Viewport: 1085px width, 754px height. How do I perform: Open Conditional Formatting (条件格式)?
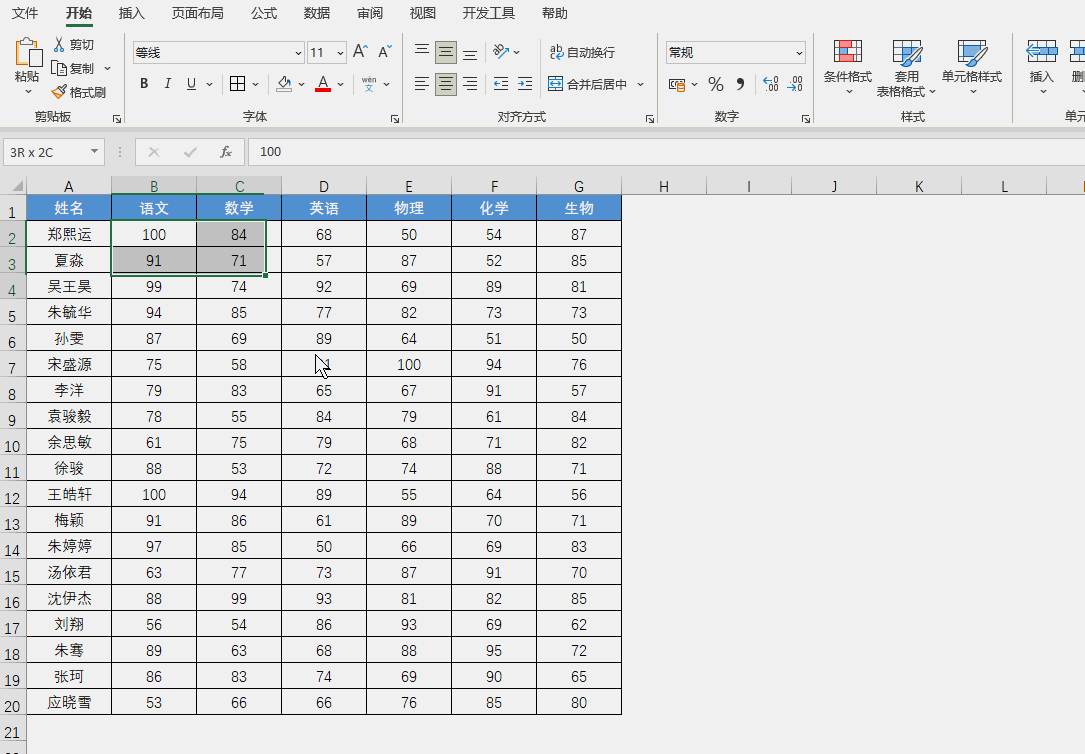click(848, 66)
